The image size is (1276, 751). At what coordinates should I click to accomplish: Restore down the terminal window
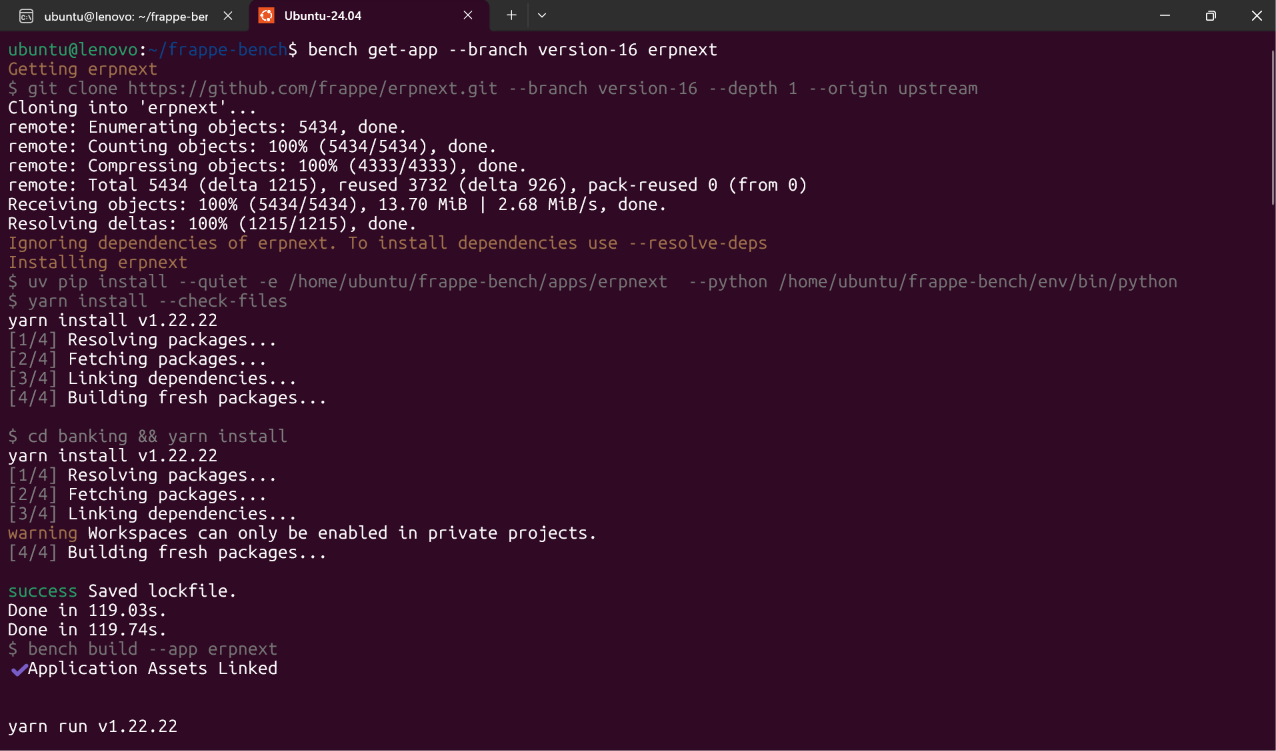pyautogui.click(x=1211, y=15)
